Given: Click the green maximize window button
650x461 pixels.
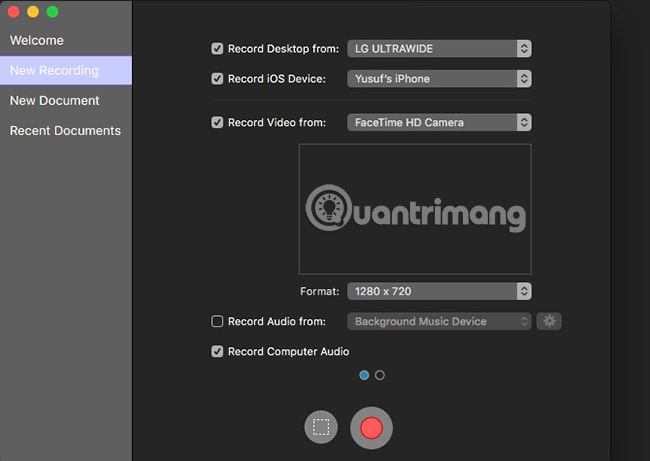Looking at the screenshot, I should 52,12.
